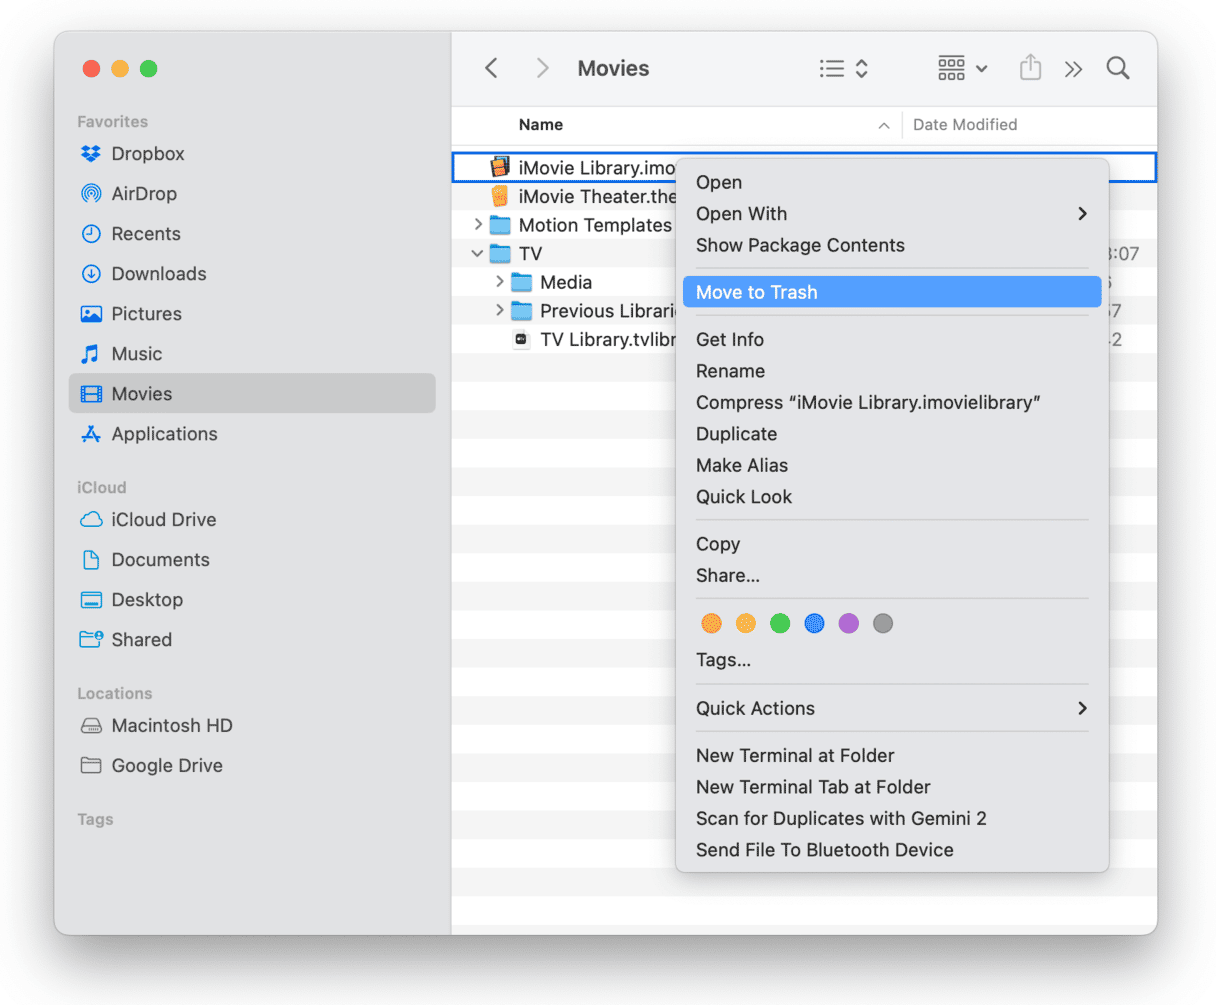Select Show Package Contents
This screenshot has width=1216, height=1005.
click(800, 245)
